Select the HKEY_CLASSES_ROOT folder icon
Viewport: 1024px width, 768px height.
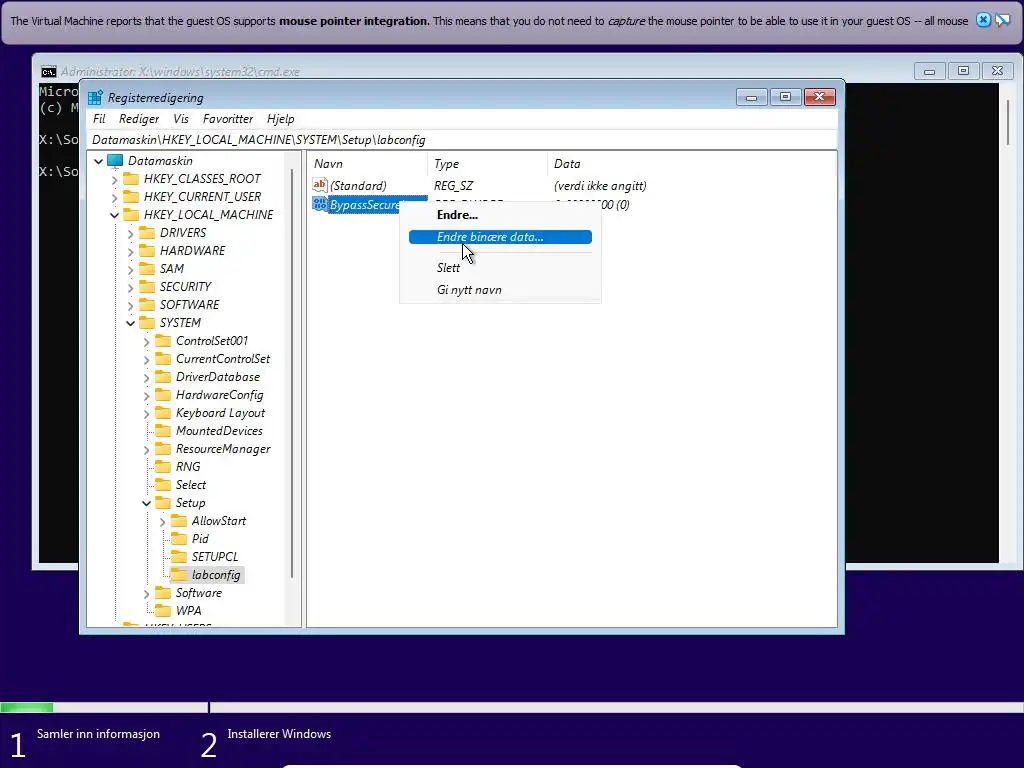[131, 178]
